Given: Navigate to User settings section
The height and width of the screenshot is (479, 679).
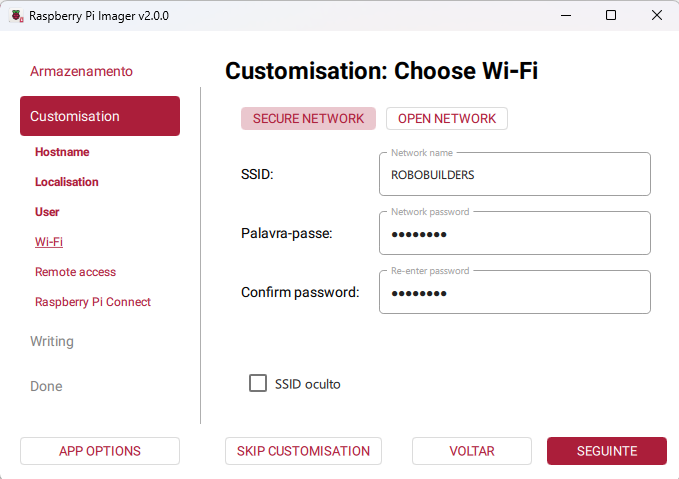Looking at the screenshot, I should (47, 212).
